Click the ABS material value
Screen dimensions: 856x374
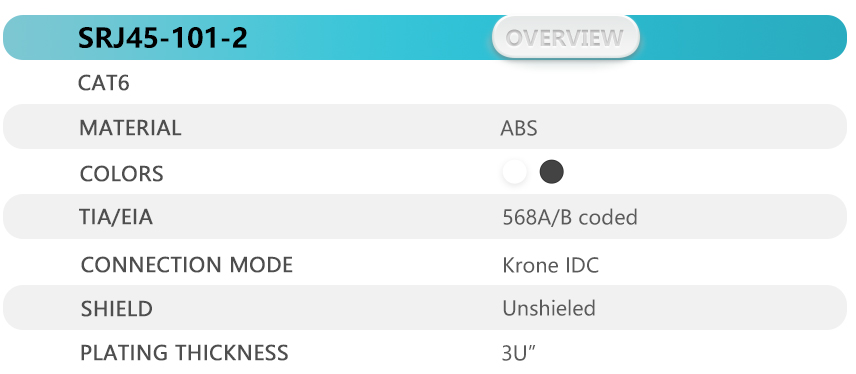[519, 128]
